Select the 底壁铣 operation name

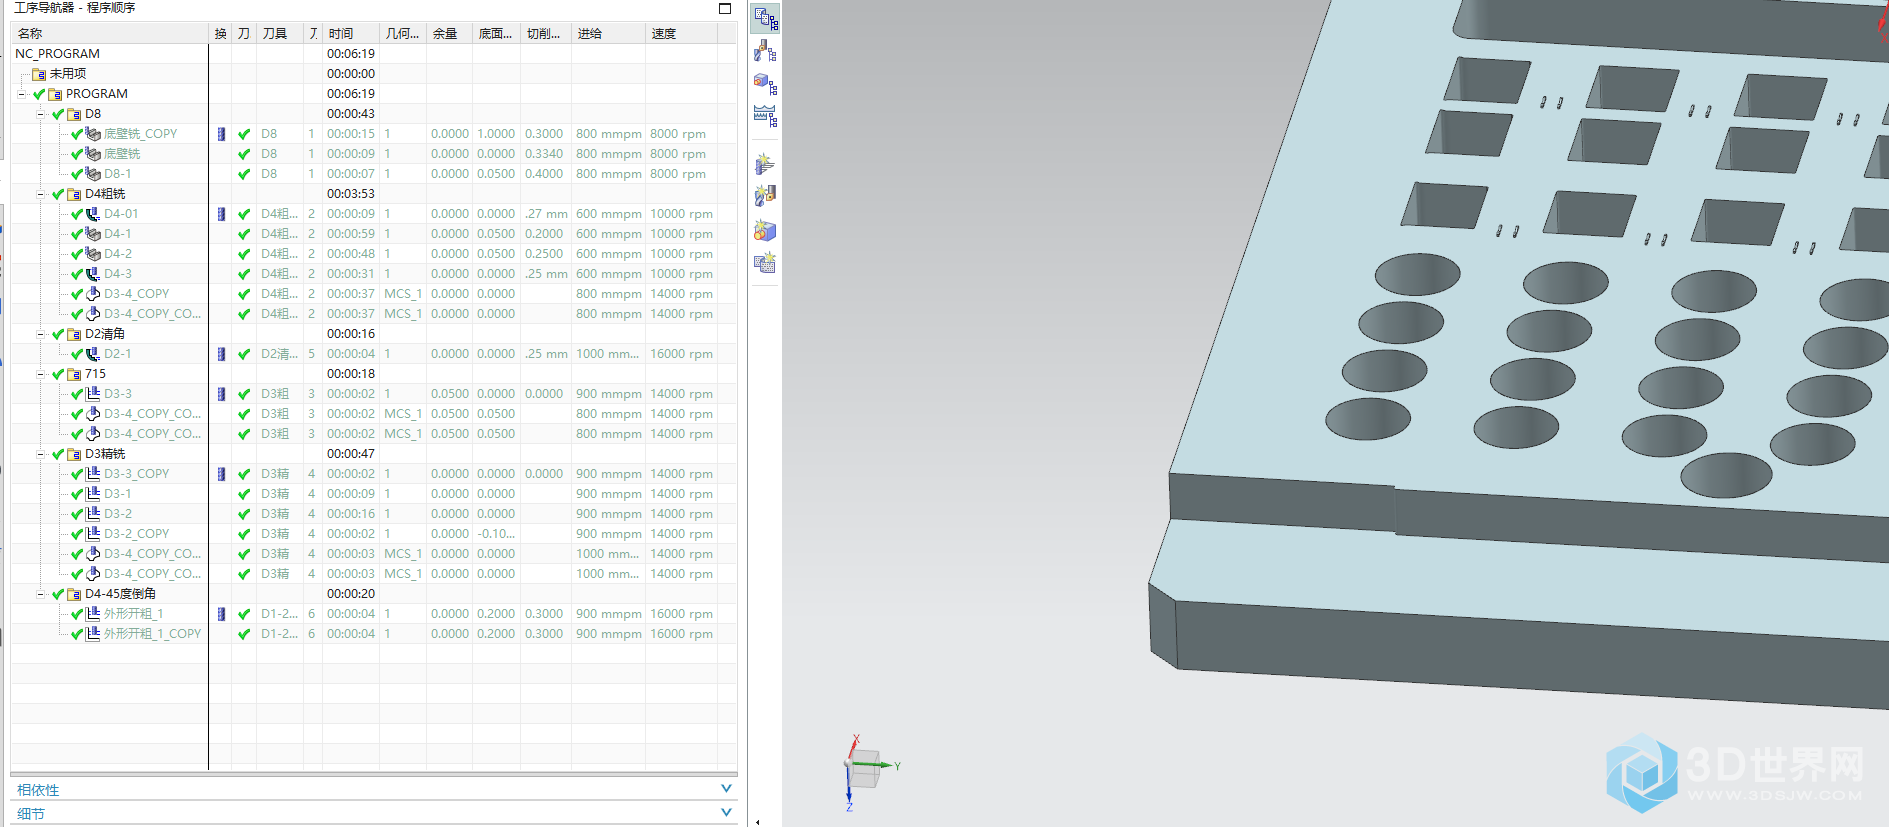coord(122,154)
